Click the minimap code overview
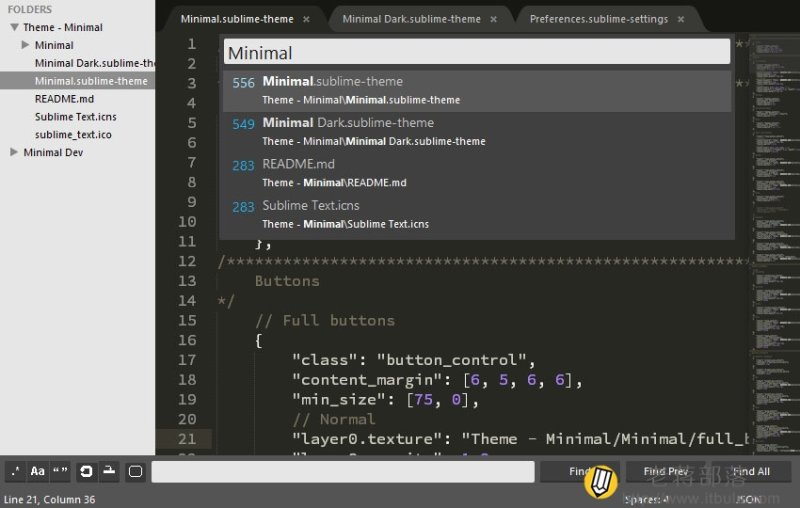Screen dimensions: 800x508 [776, 244]
